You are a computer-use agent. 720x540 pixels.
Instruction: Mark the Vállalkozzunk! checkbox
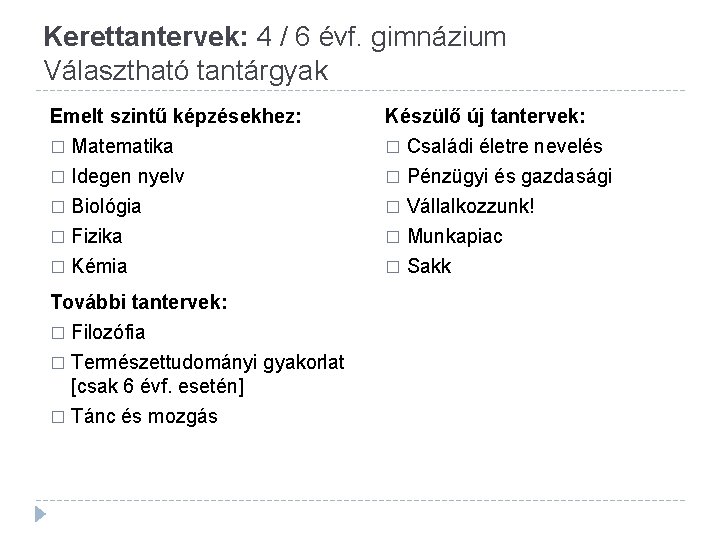click(393, 207)
